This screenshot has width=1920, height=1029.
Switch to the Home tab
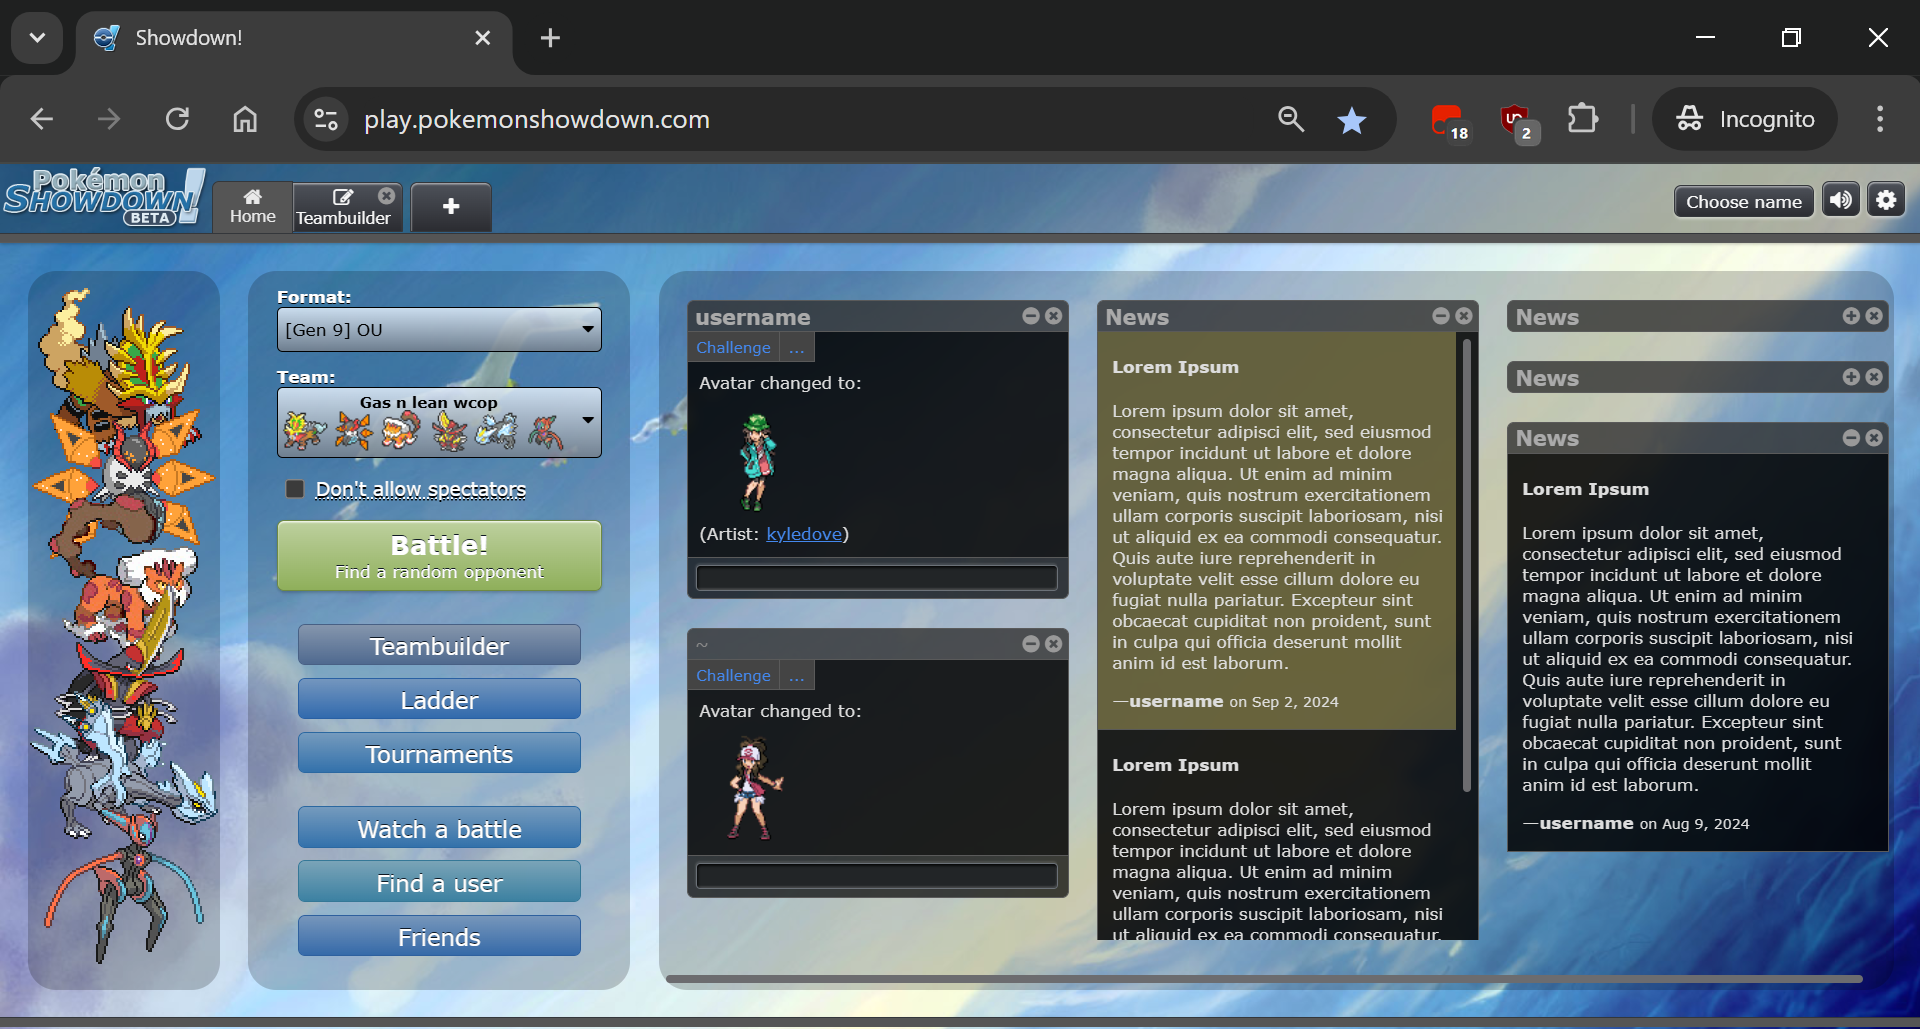coord(252,207)
